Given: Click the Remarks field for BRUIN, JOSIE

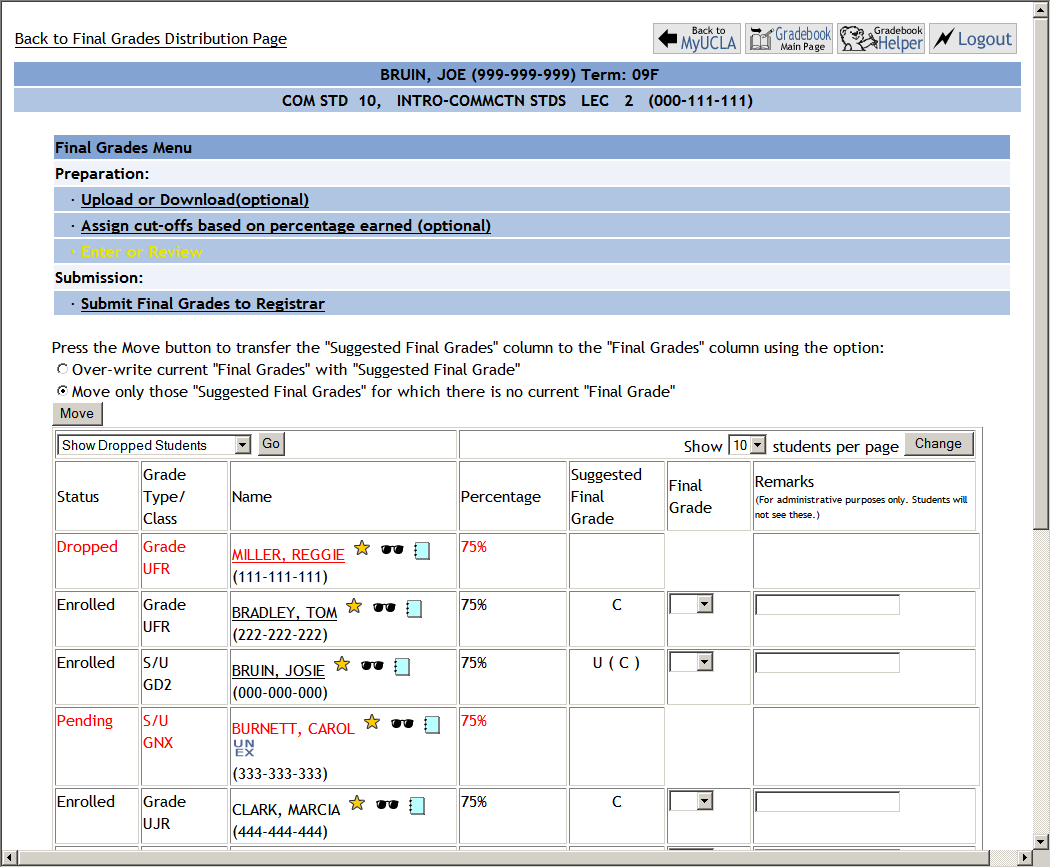Looking at the screenshot, I should 827,663.
